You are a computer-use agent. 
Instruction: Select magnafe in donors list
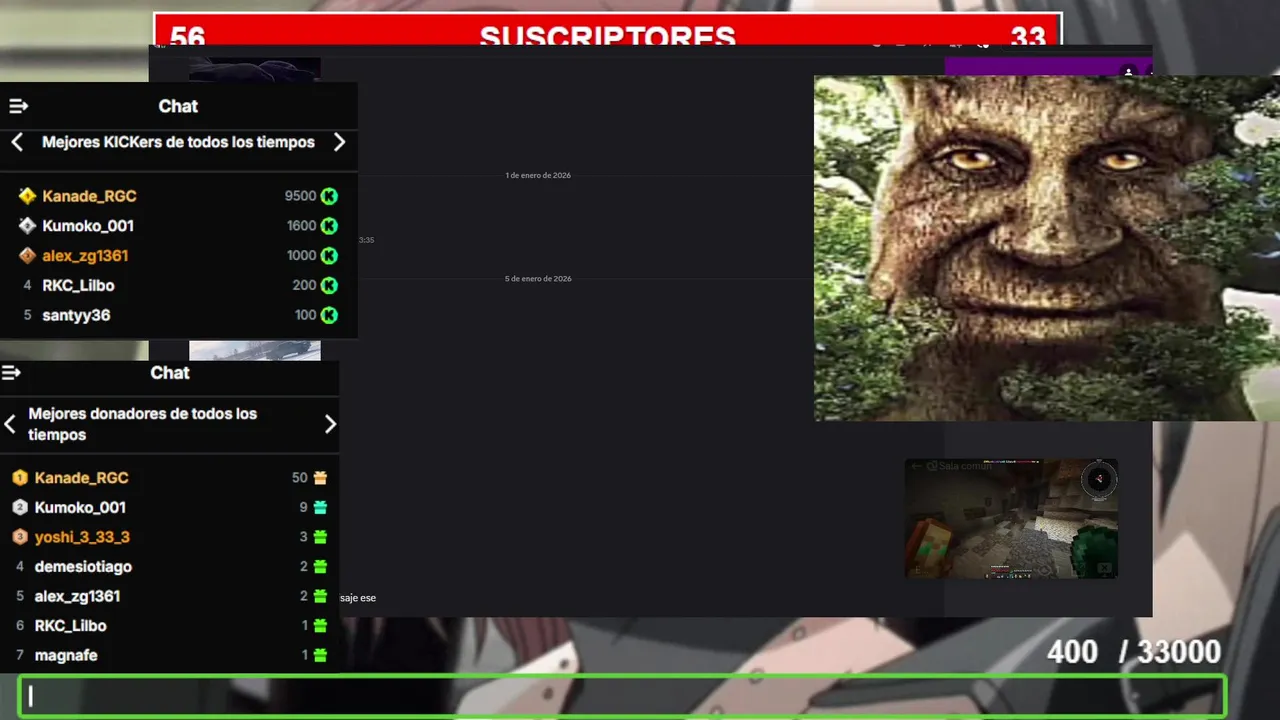pos(66,655)
